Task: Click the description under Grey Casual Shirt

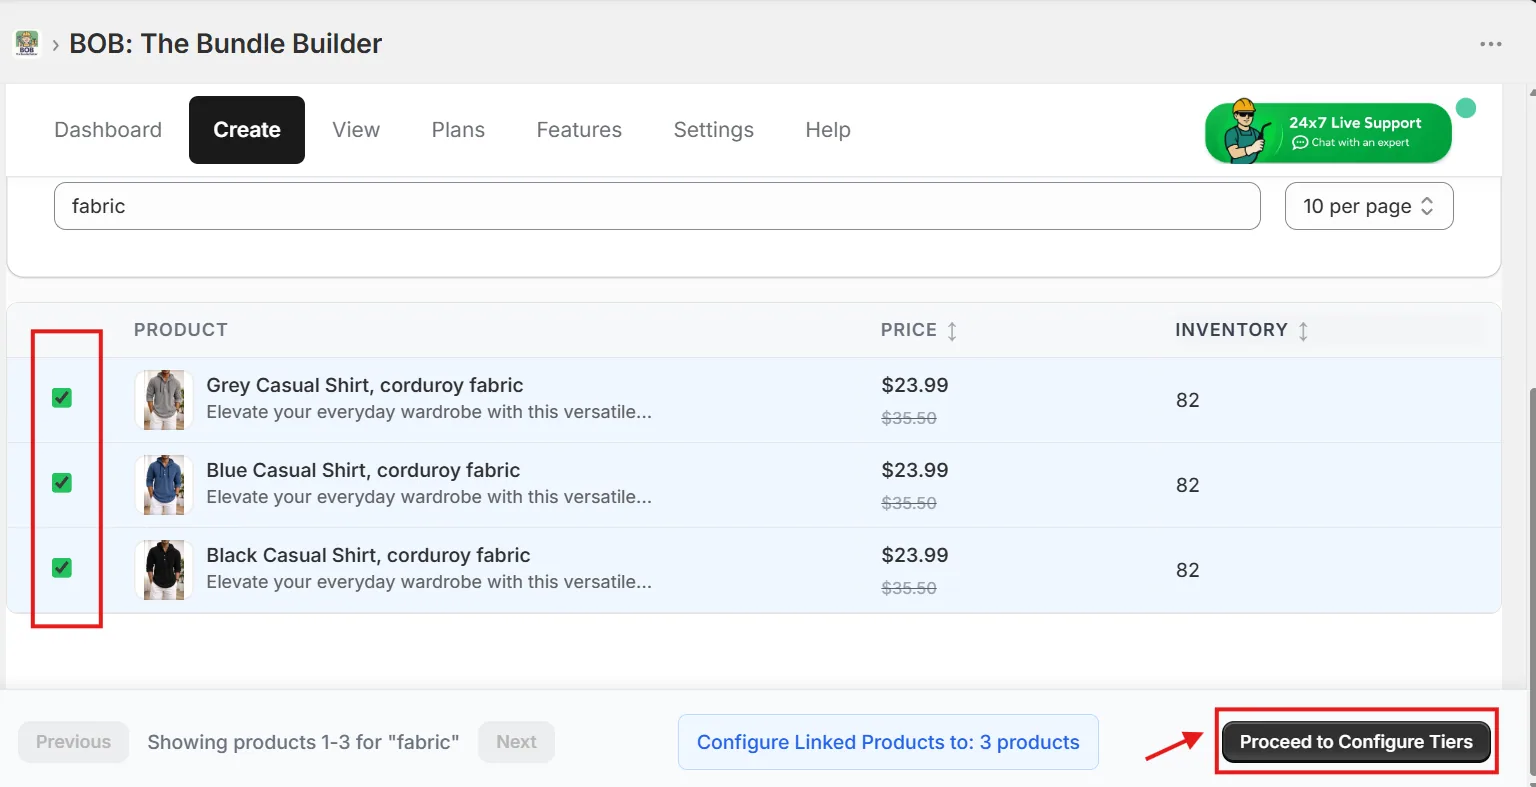Action: click(x=429, y=412)
